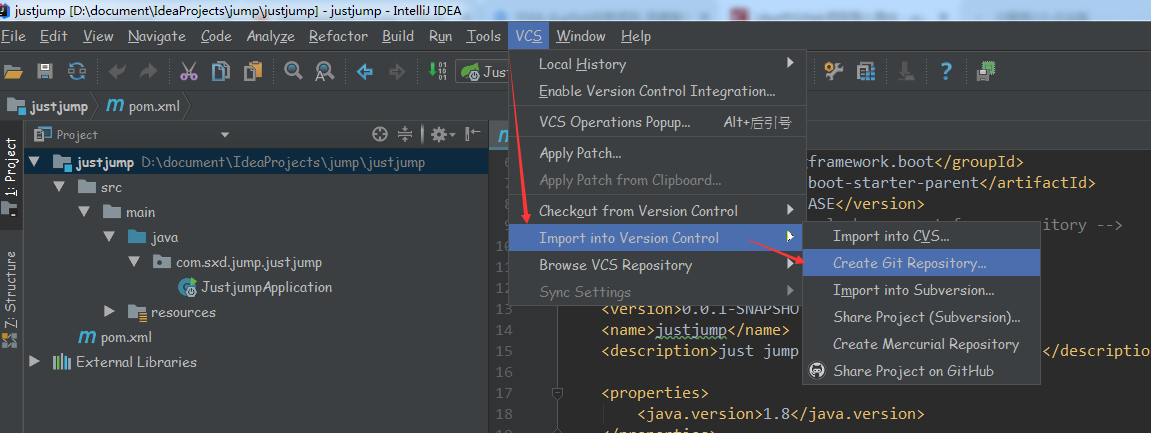The width and height of the screenshot is (1151, 433).
Task: Click the Open folder toolbar icon
Action: click(x=13, y=71)
